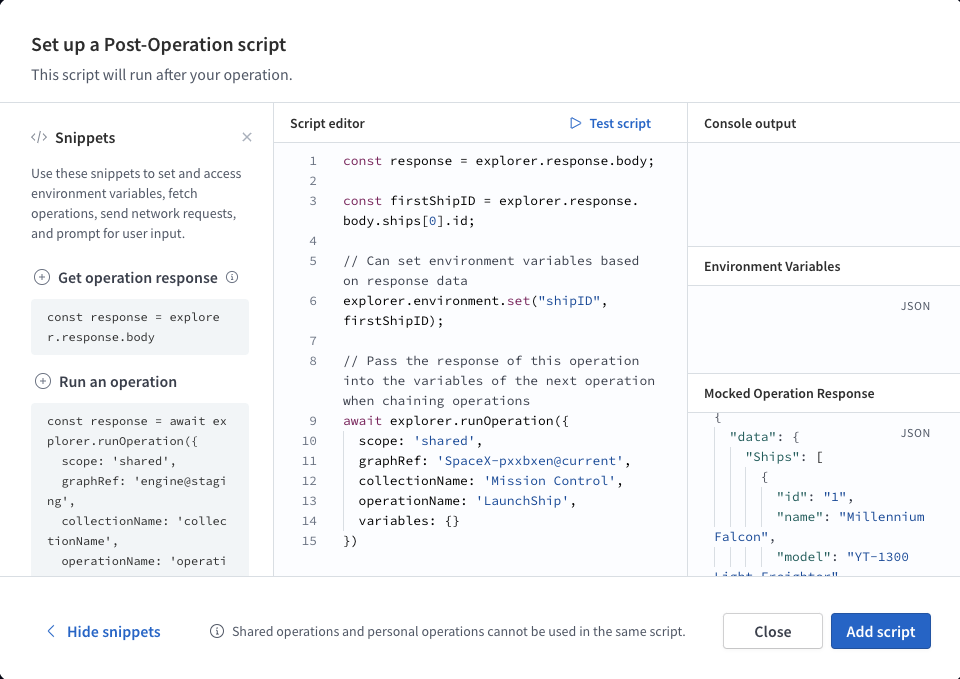Viewport: 960px width, 679px height.
Task: Click the Add script button
Action: tap(880, 631)
